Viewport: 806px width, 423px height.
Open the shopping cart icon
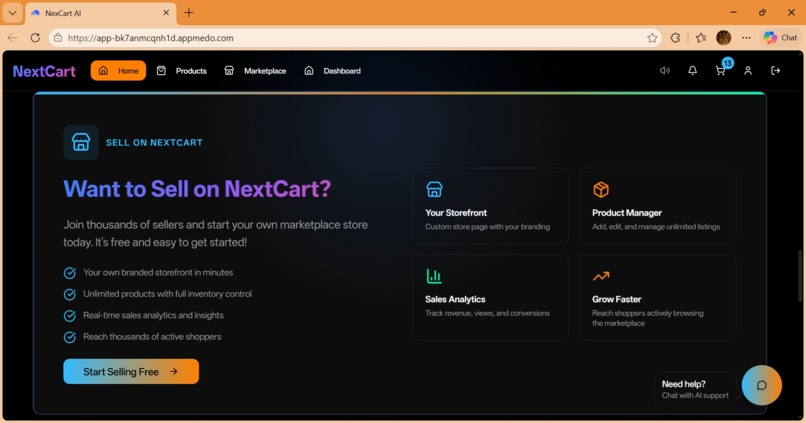pyautogui.click(x=720, y=71)
